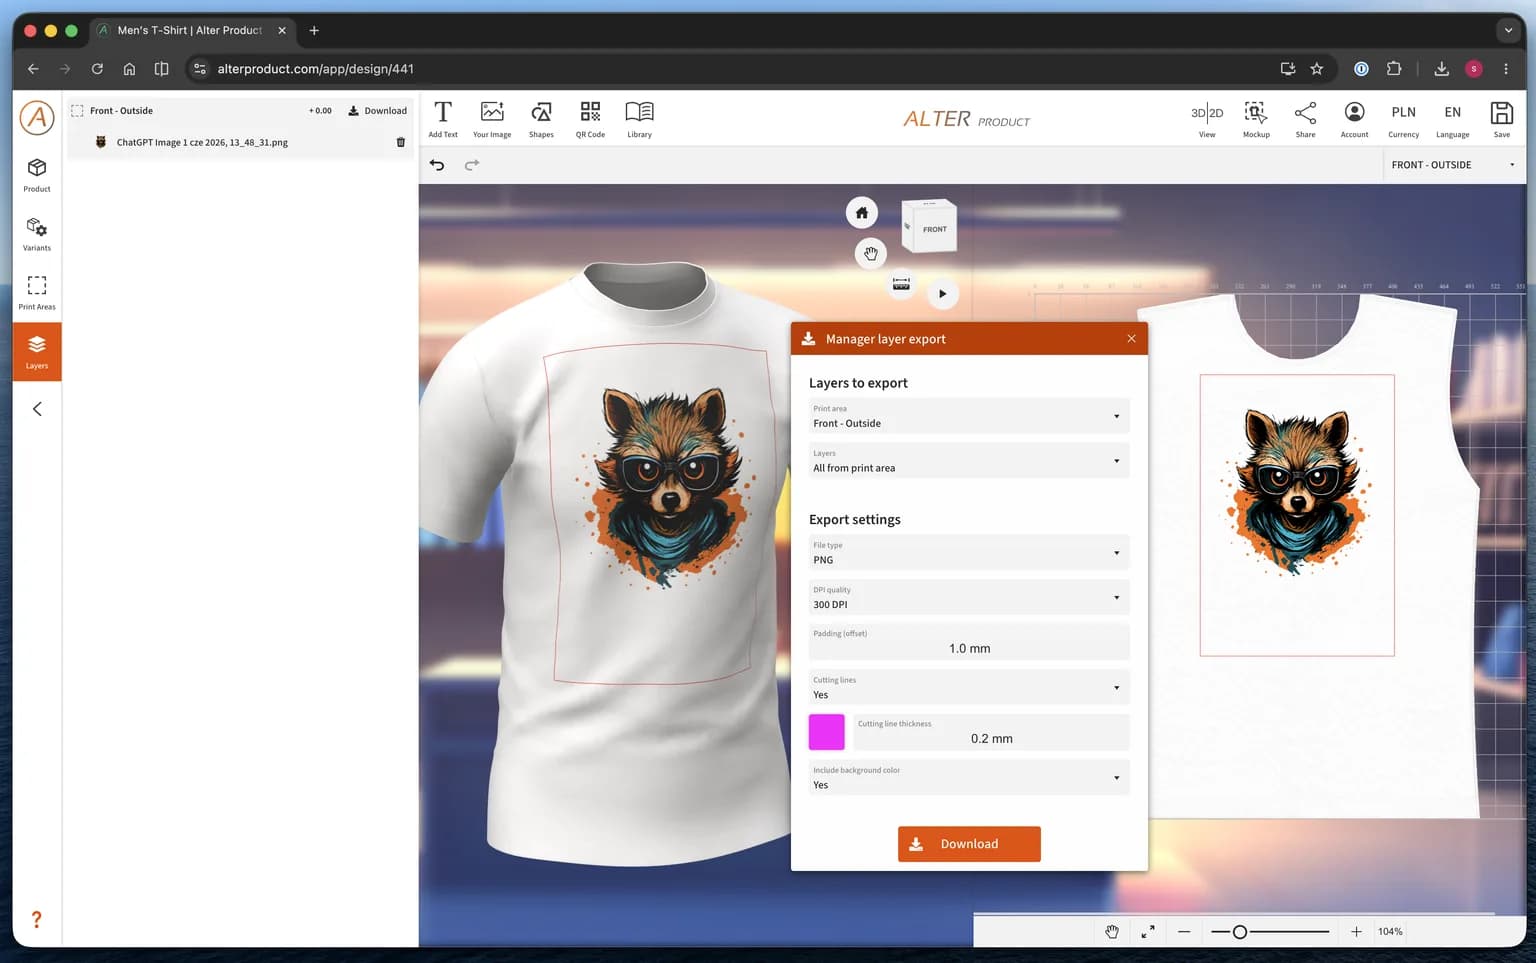
Task: Open the Variants sidebar panel
Action: (37, 234)
